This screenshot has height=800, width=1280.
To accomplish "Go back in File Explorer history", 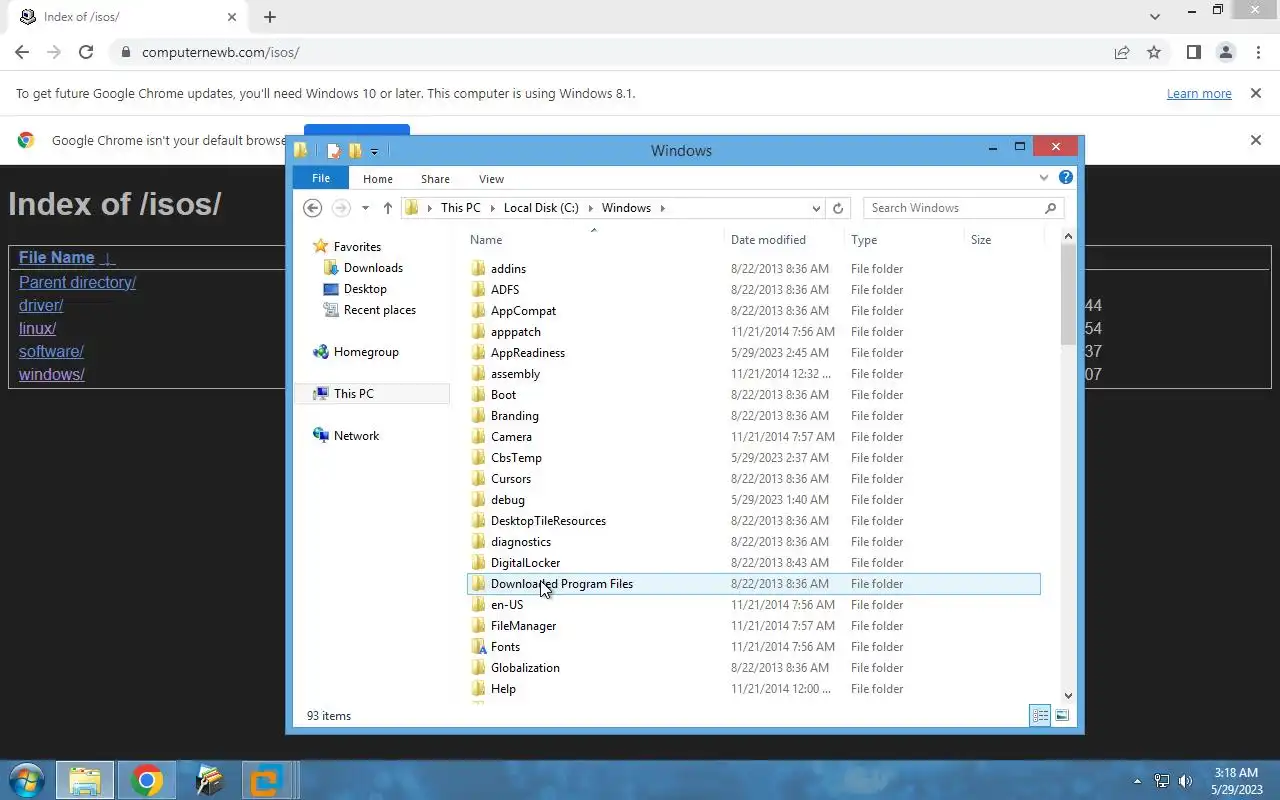I will [x=312, y=208].
